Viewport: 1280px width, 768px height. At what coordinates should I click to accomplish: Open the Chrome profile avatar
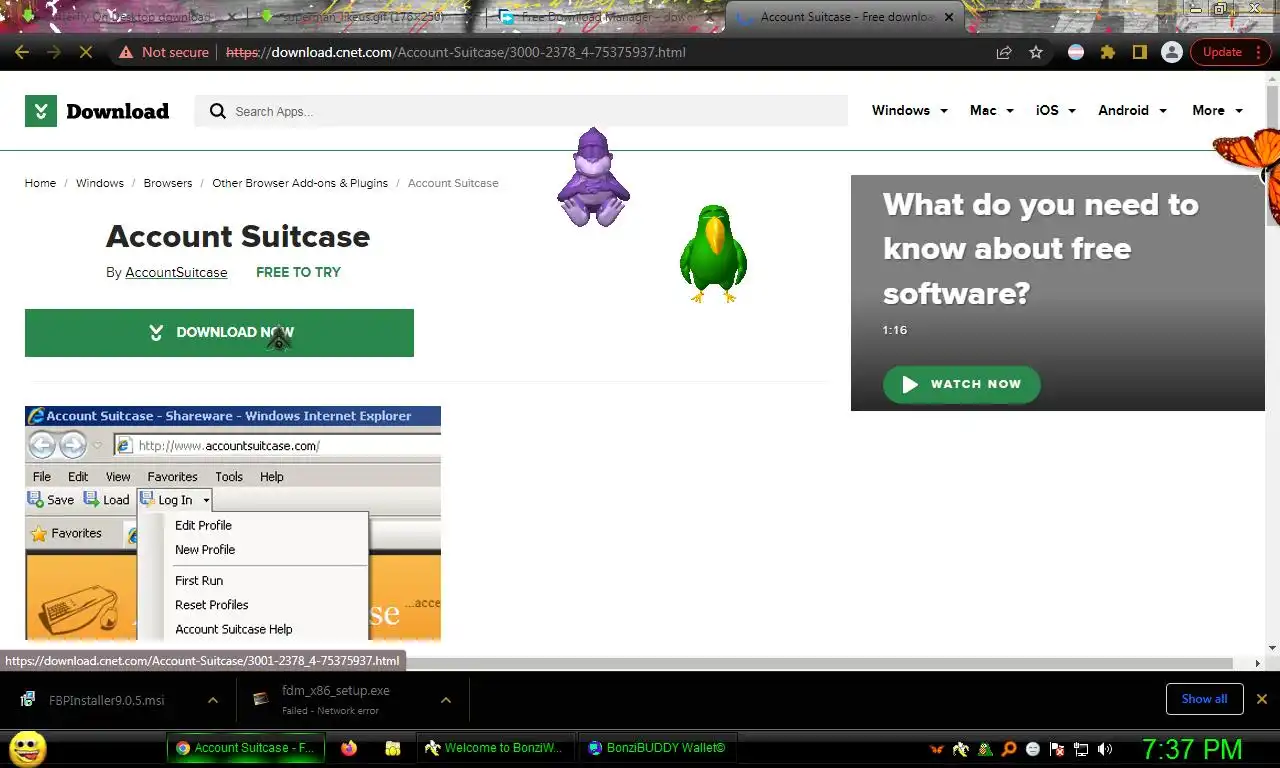(1171, 52)
